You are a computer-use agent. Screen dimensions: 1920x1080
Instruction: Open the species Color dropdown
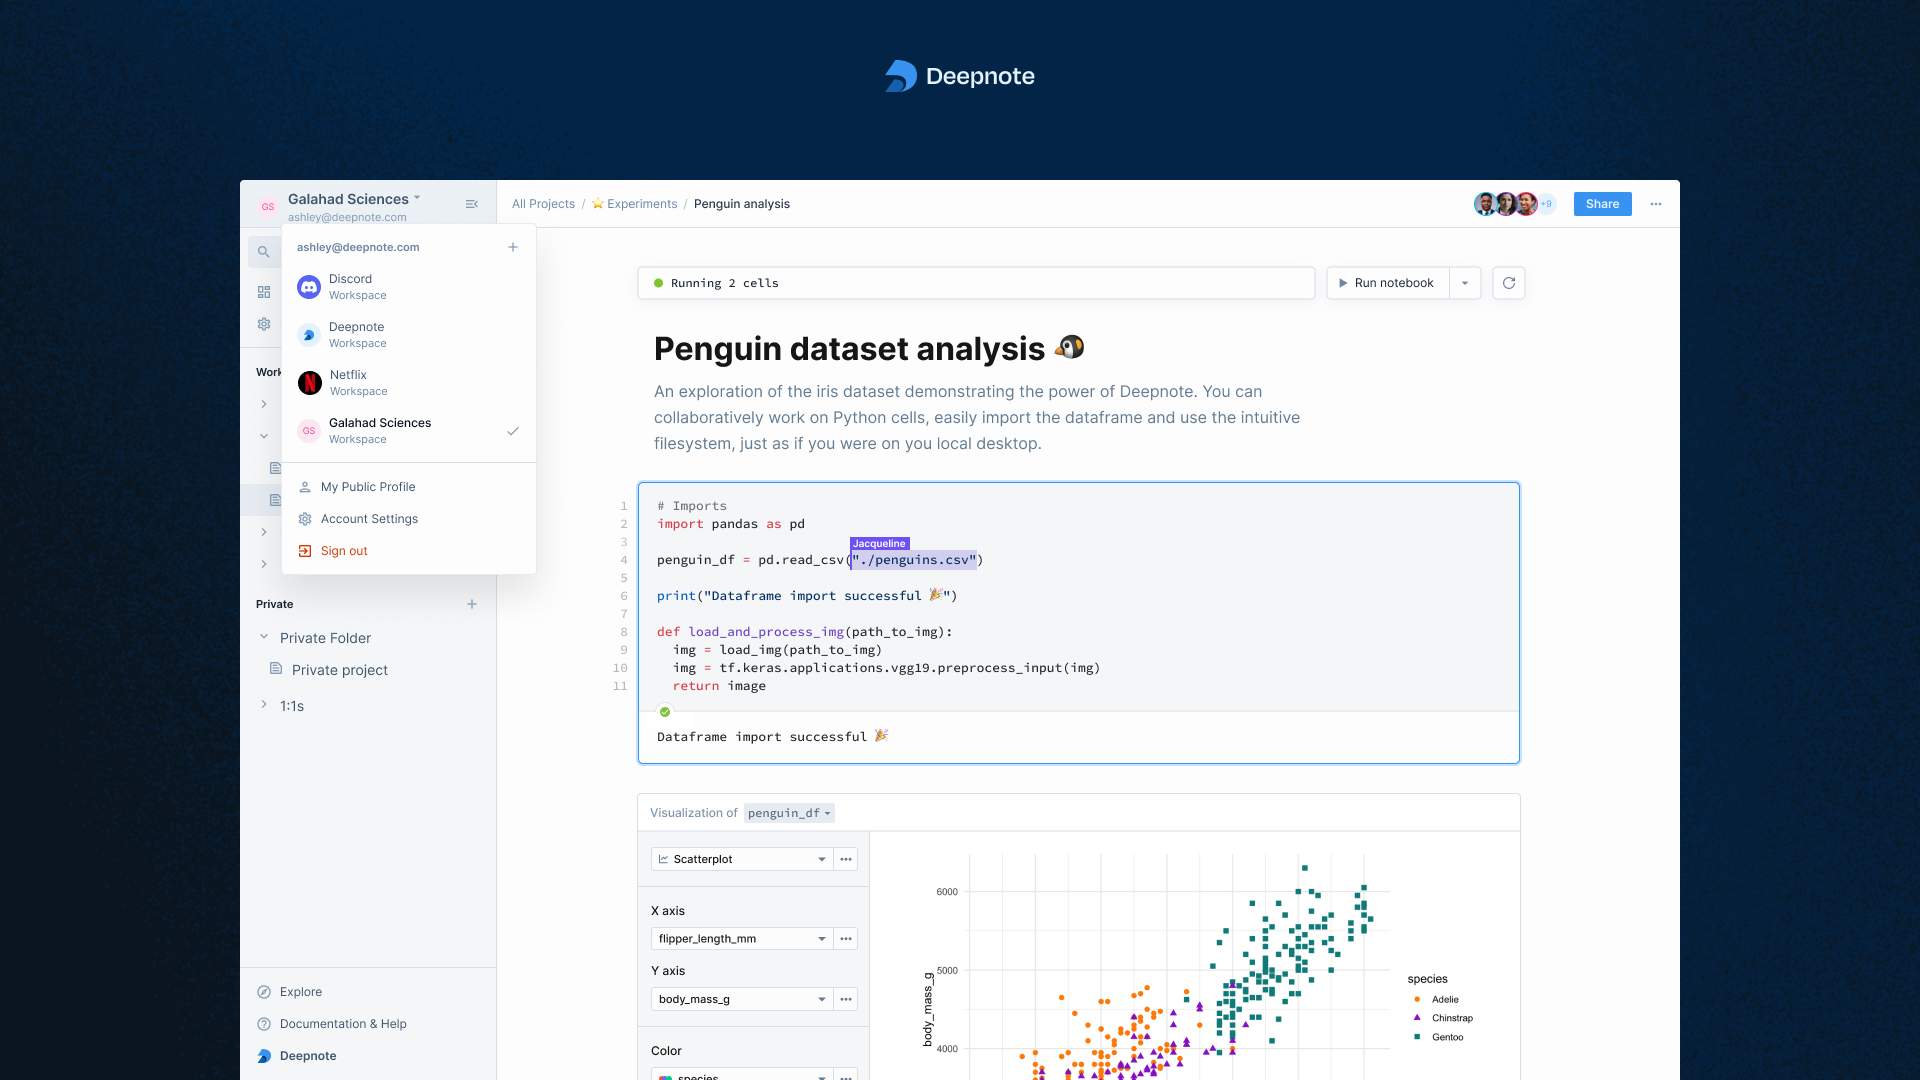click(x=742, y=1074)
